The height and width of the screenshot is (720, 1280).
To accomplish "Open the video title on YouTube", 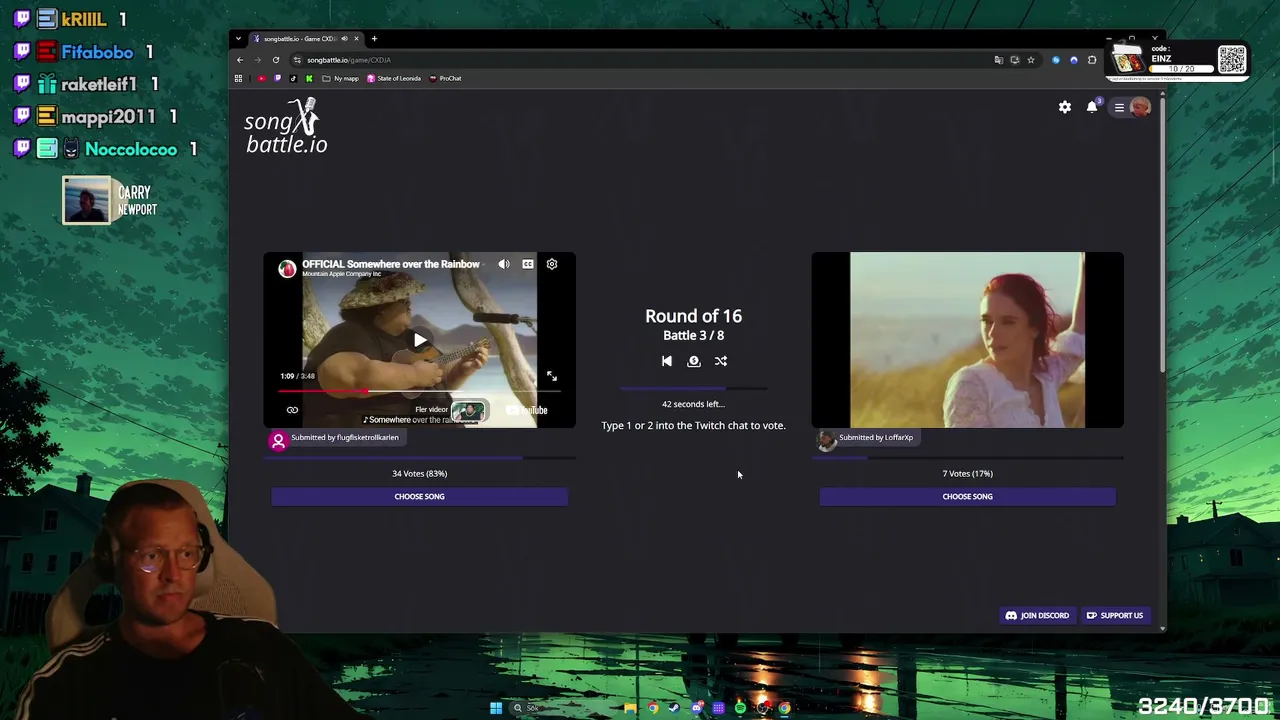I will (x=391, y=264).
